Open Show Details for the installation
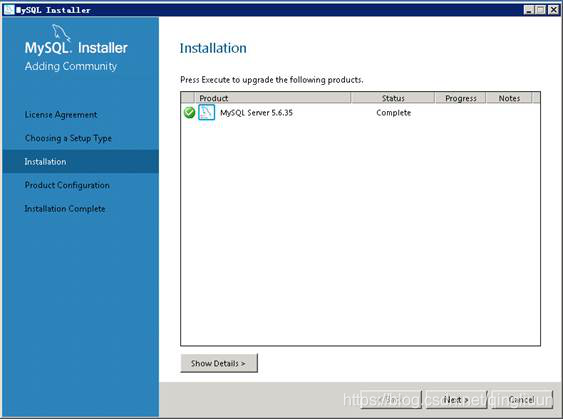This screenshot has height=419, width=563. pos(219,363)
